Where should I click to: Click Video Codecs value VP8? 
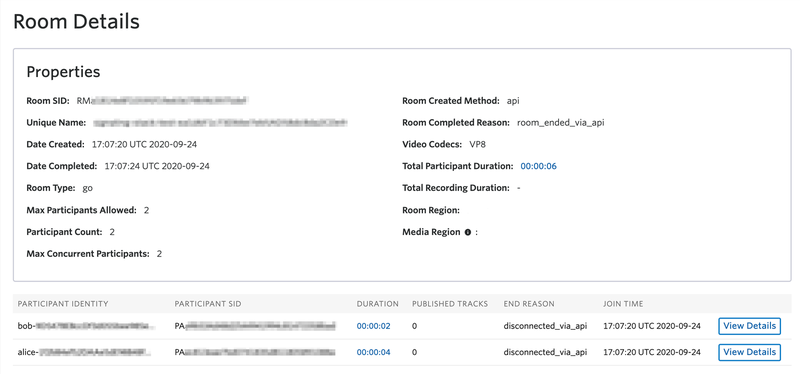pyautogui.click(x=478, y=144)
